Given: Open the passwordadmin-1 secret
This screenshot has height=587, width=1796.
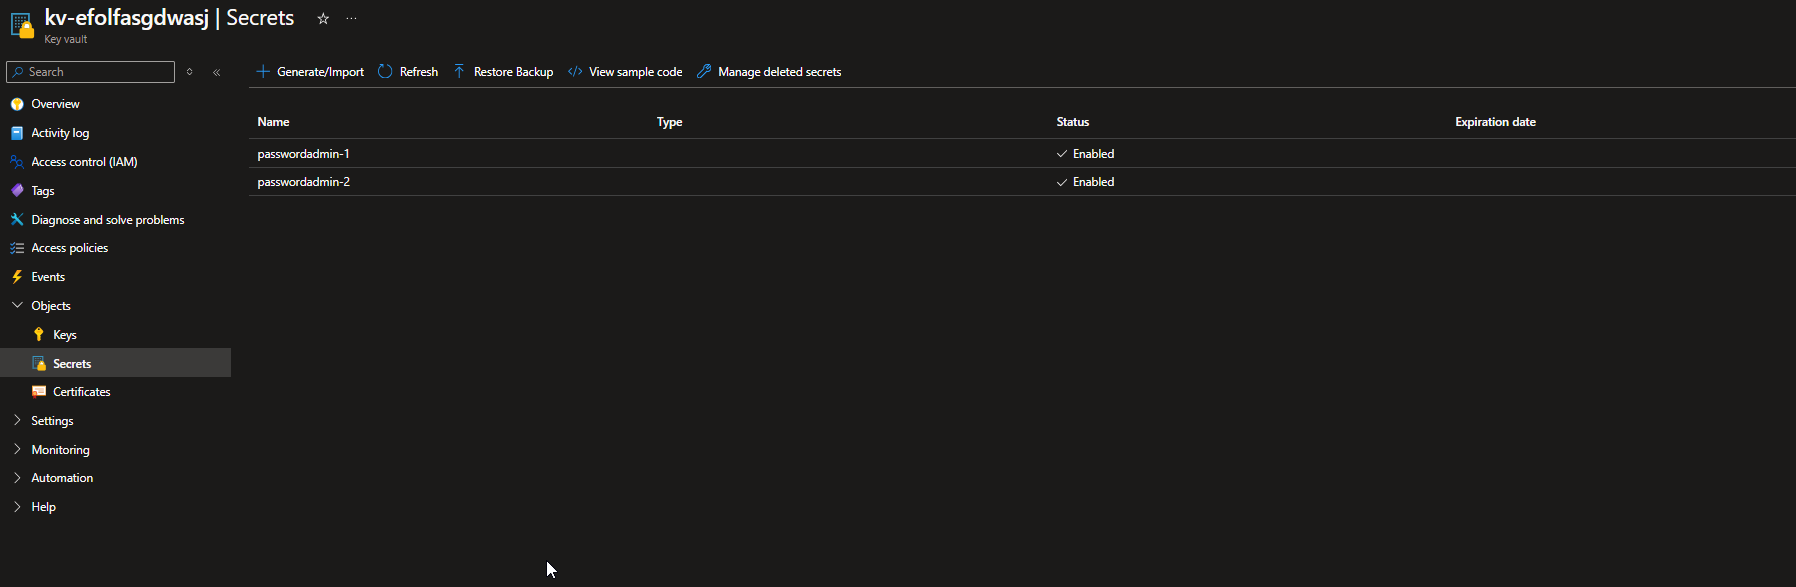Looking at the screenshot, I should pos(303,154).
